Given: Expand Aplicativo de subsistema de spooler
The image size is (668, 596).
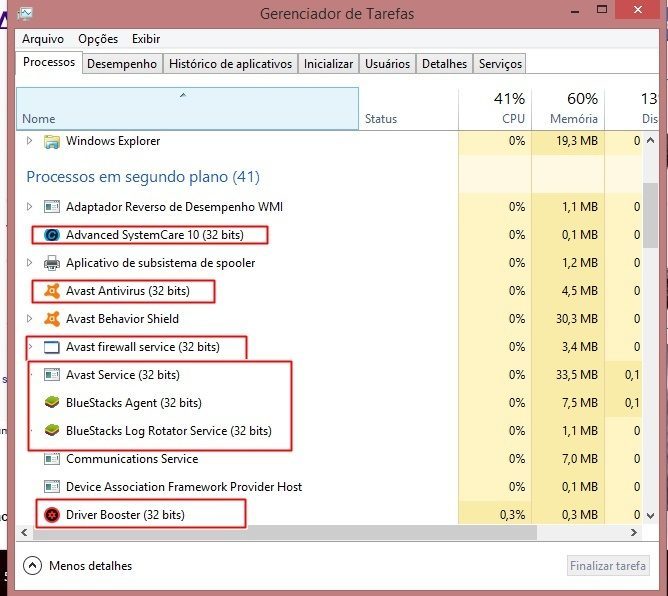Looking at the screenshot, I should click(29, 262).
